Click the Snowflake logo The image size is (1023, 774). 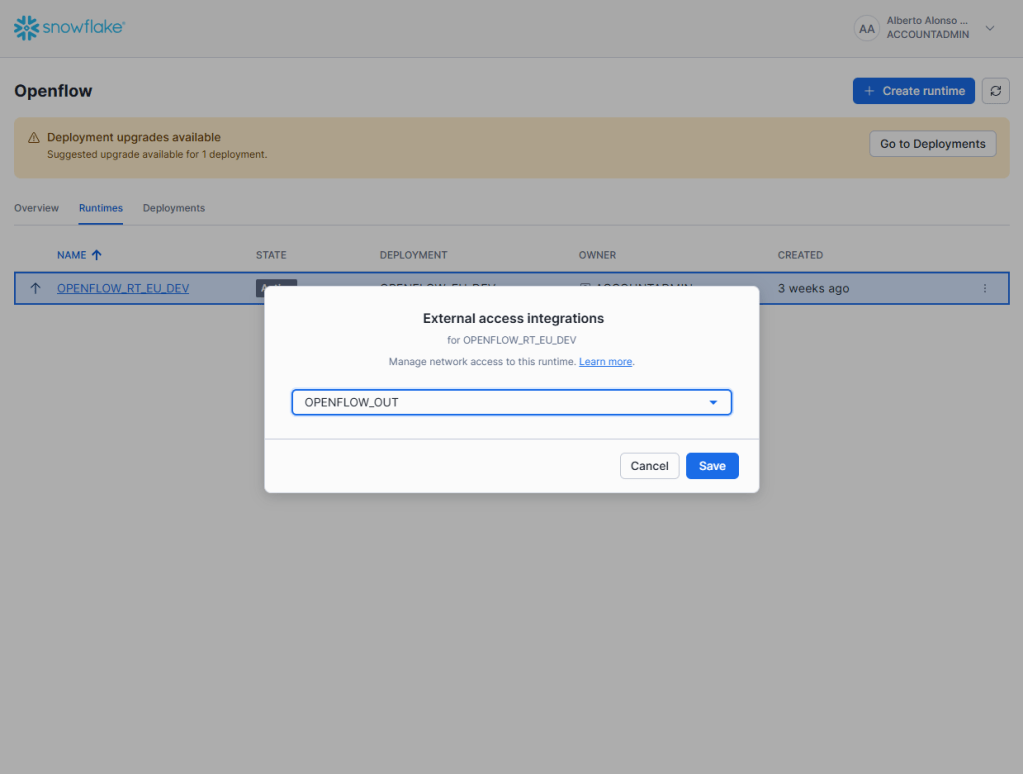(x=69, y=28)
